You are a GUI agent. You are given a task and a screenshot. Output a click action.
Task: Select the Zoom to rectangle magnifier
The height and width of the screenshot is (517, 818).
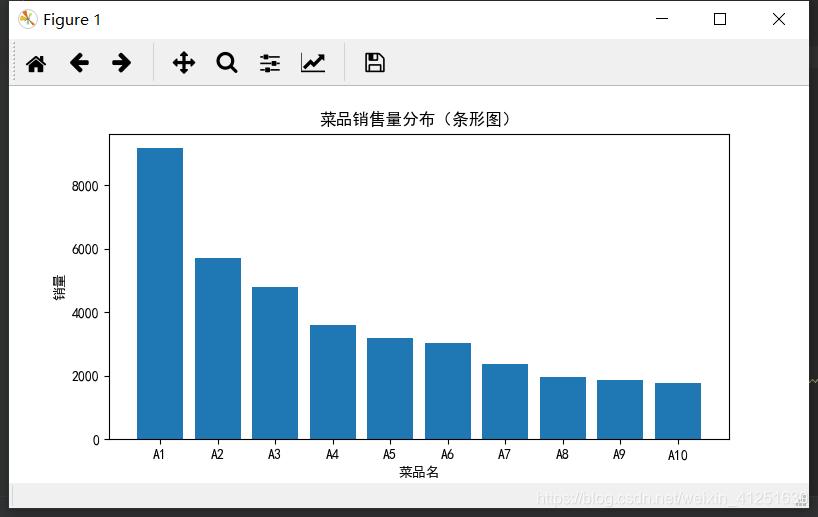227,63
